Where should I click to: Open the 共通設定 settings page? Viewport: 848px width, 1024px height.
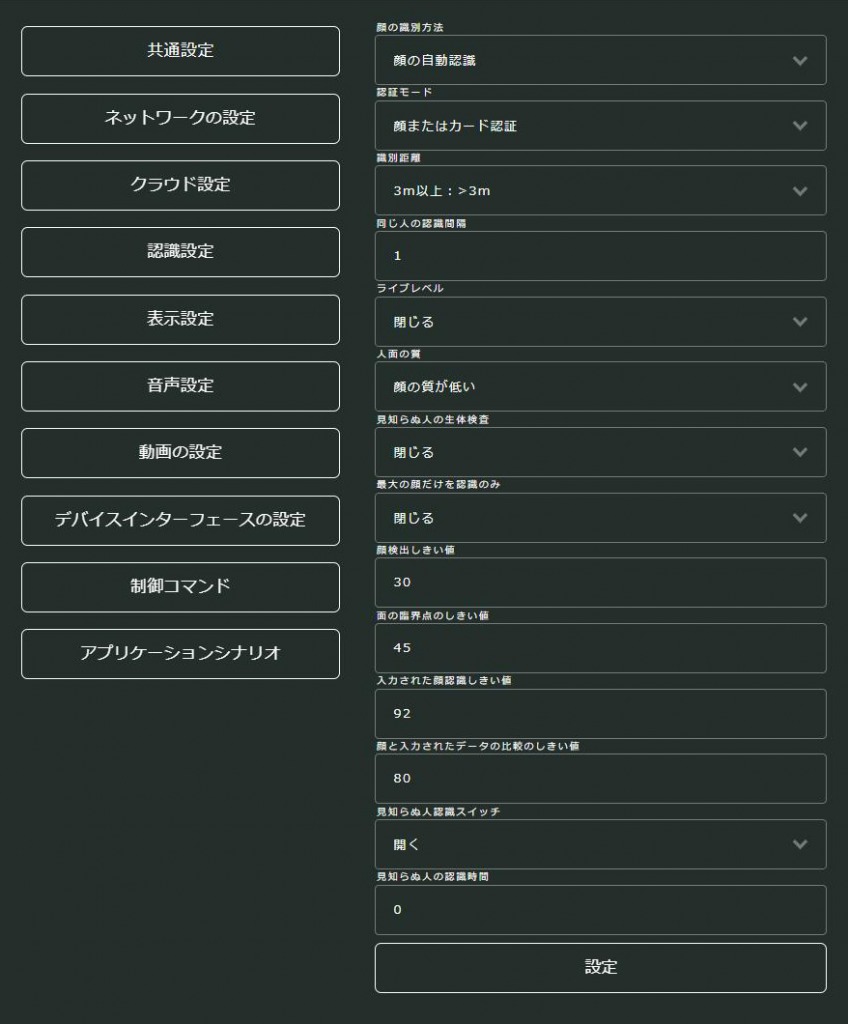[x=180, y=51]
